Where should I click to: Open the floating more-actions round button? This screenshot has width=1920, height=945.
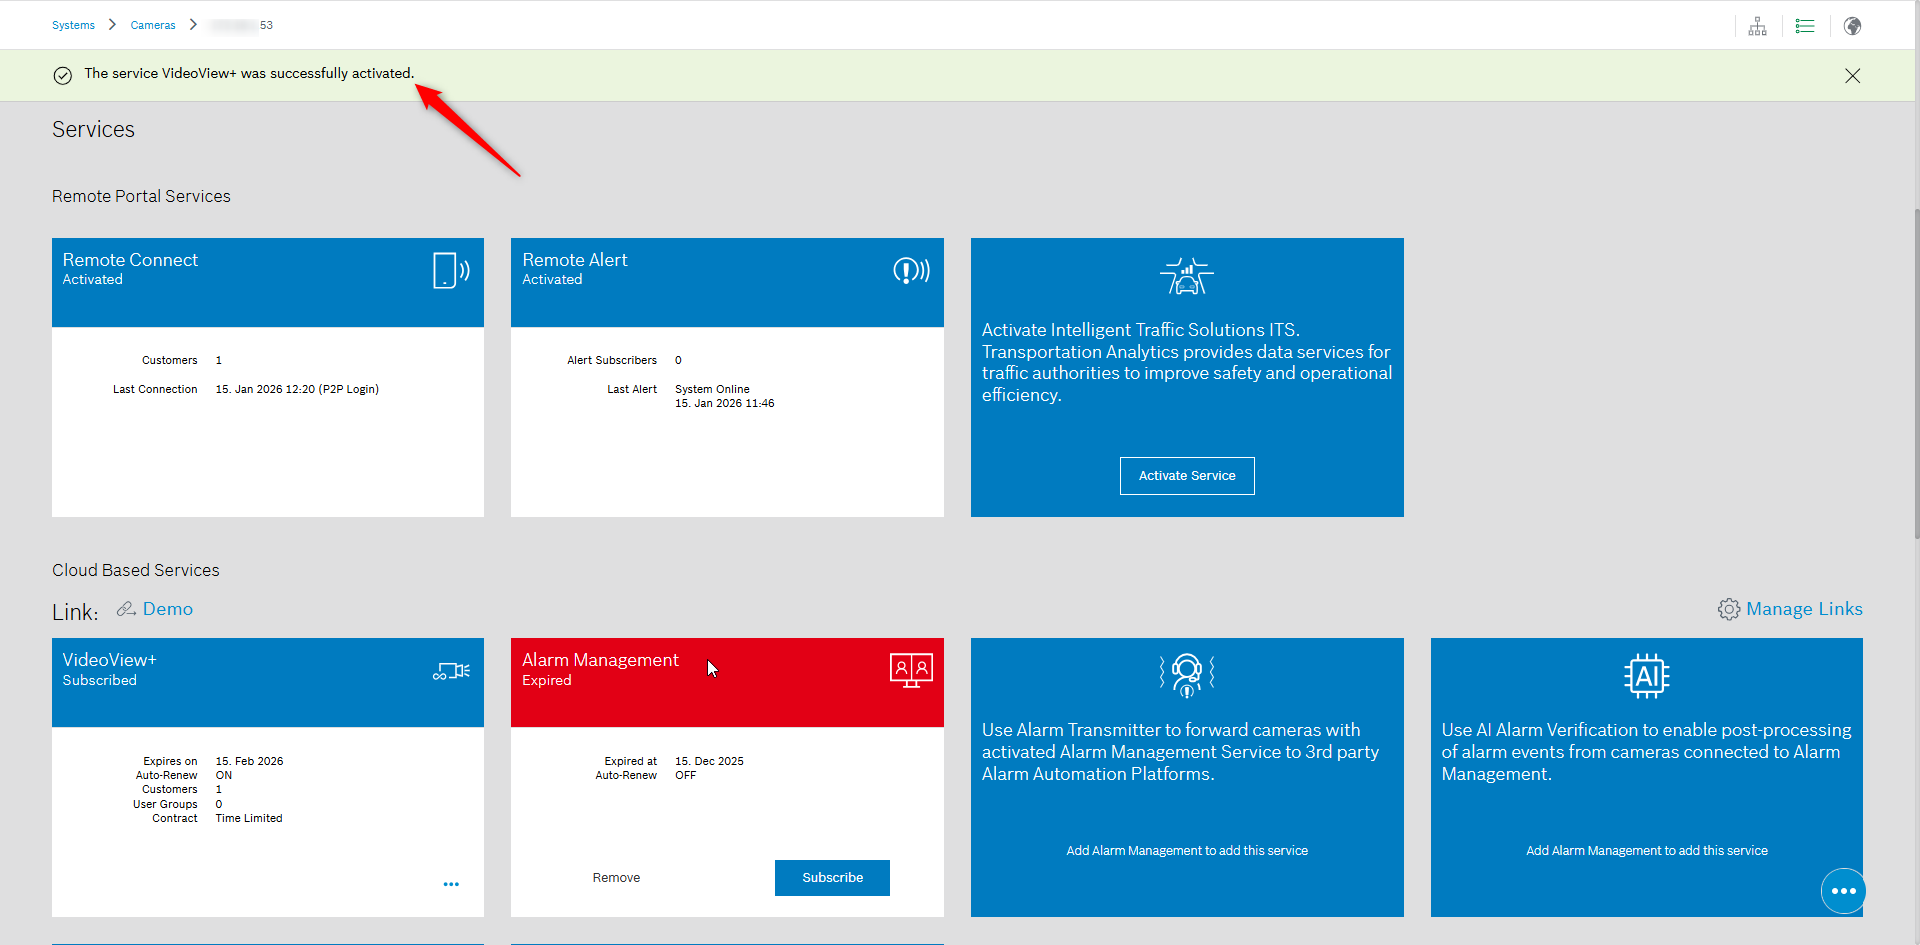1843,891
